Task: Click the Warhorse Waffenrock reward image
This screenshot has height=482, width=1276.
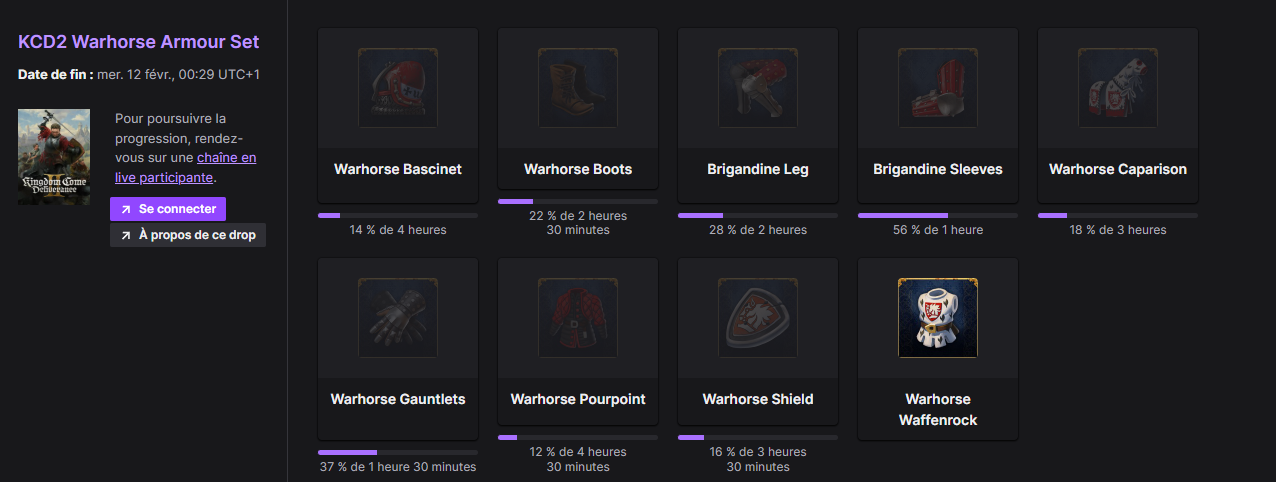Action: point(938,318)
